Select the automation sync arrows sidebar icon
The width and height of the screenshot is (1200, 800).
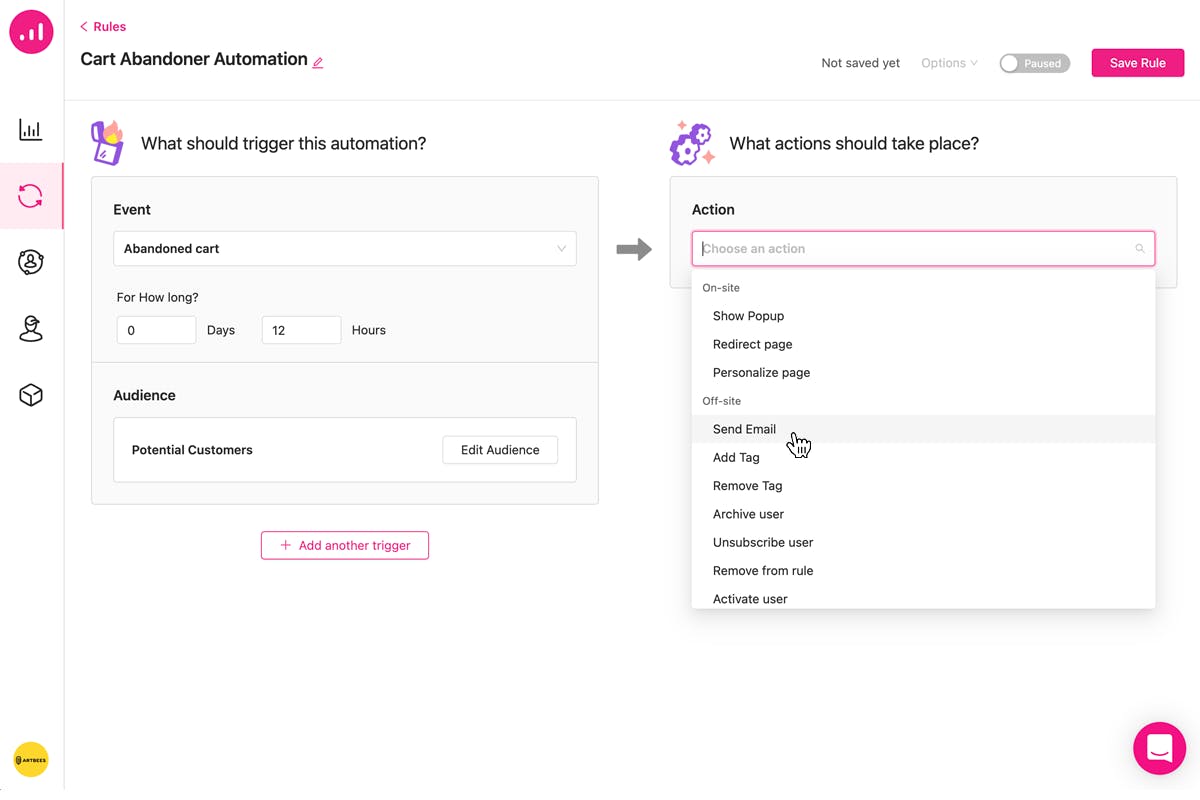[31, 196]
